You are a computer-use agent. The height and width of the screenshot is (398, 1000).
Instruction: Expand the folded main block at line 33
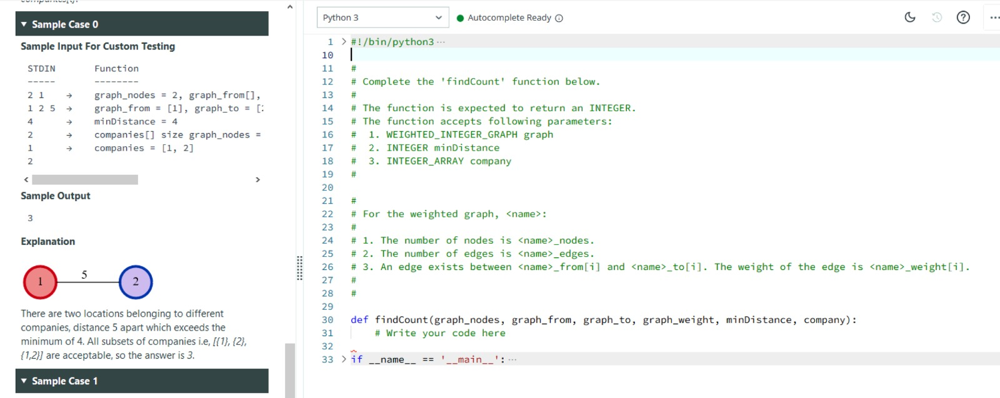click(x=344, y=359)
